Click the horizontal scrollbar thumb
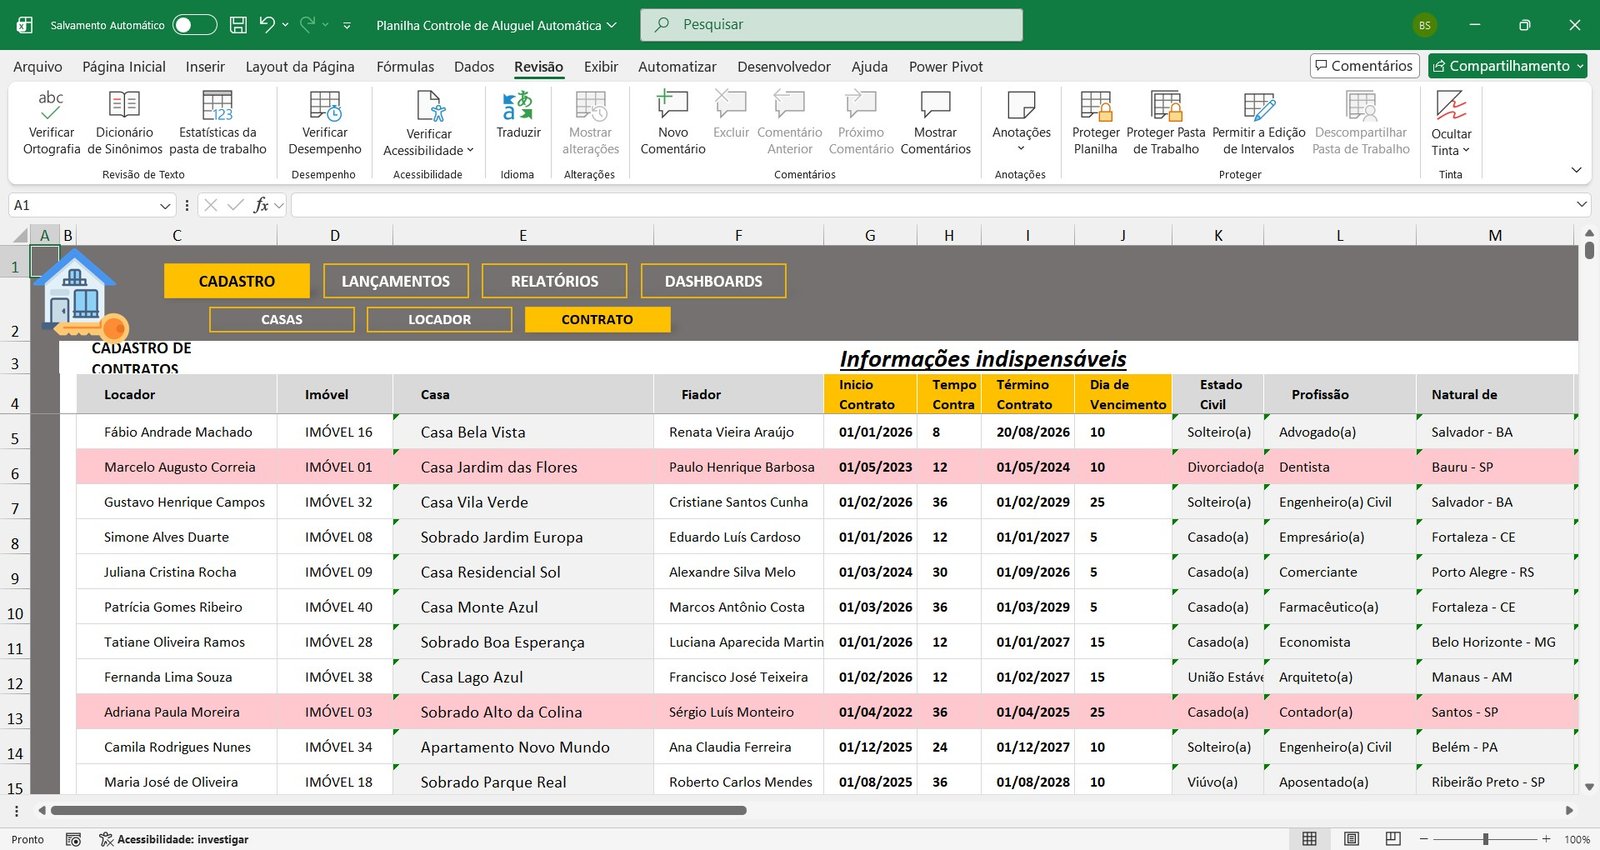The height and width of the screenshot is (850, 1600). click(x=398, y=810)
